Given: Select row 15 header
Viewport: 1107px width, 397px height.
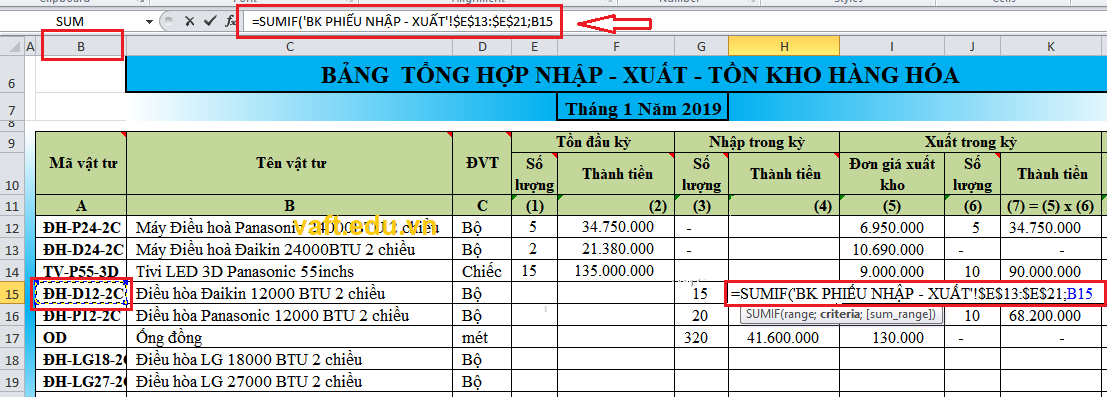Looking at the screenshot, I should (x=11, y=292).
